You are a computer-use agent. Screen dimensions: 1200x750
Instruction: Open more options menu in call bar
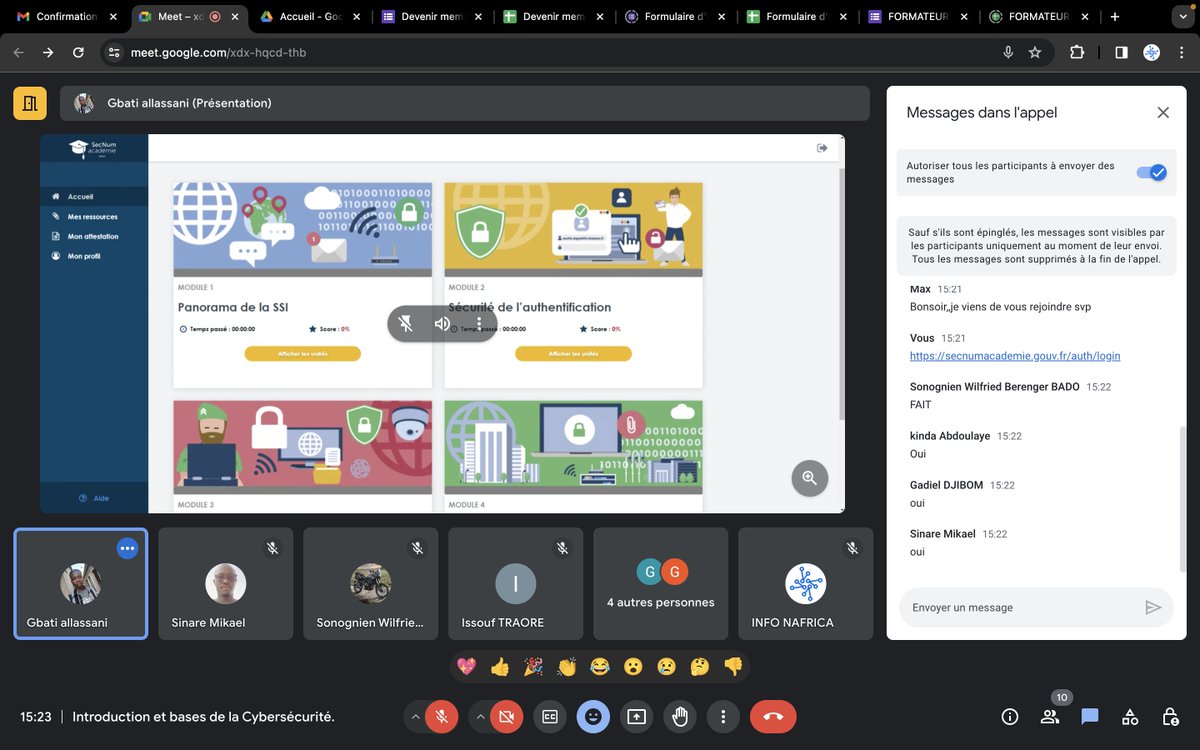tap(723, 716)
